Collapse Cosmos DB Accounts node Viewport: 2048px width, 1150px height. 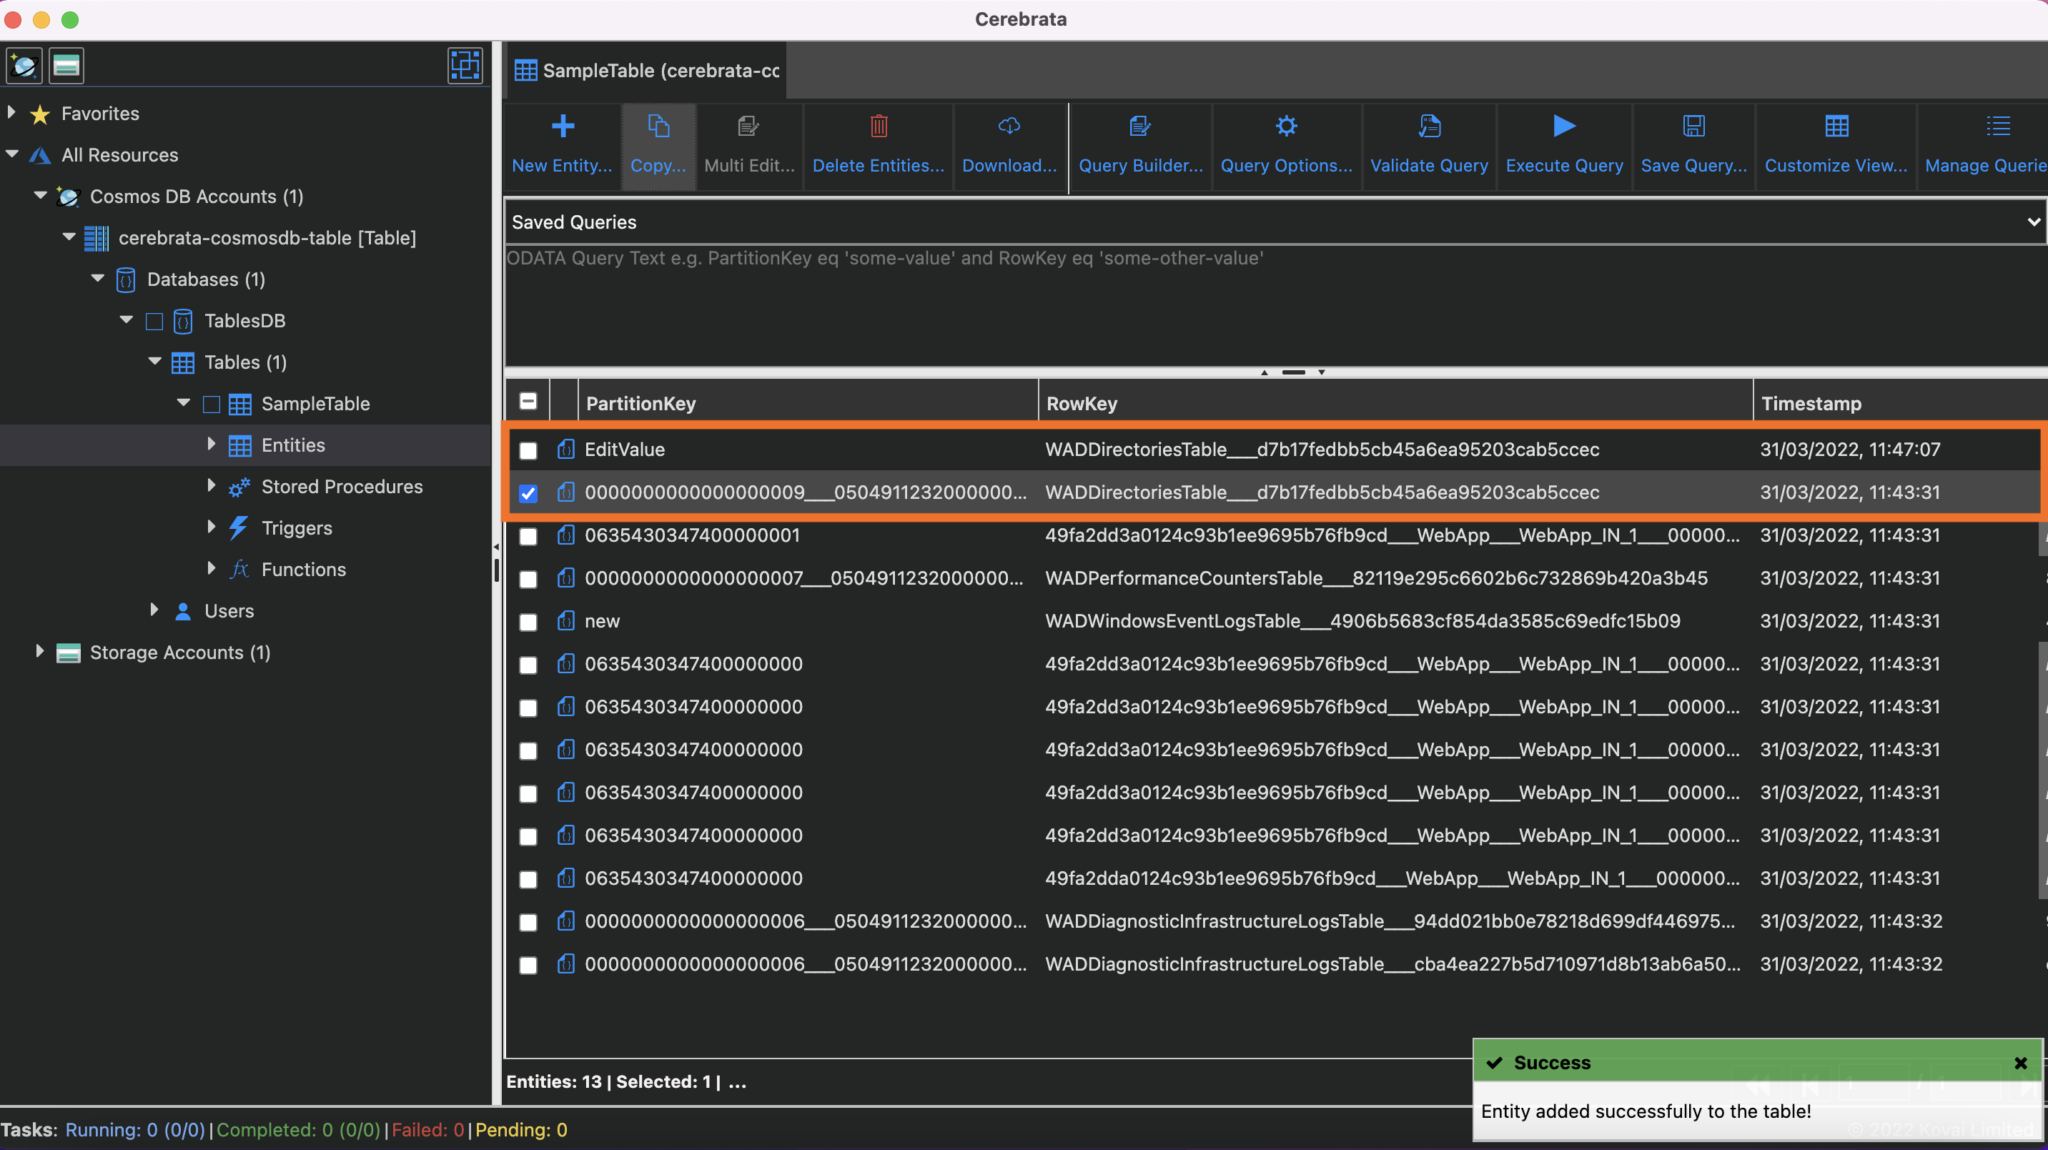(40, 195)
